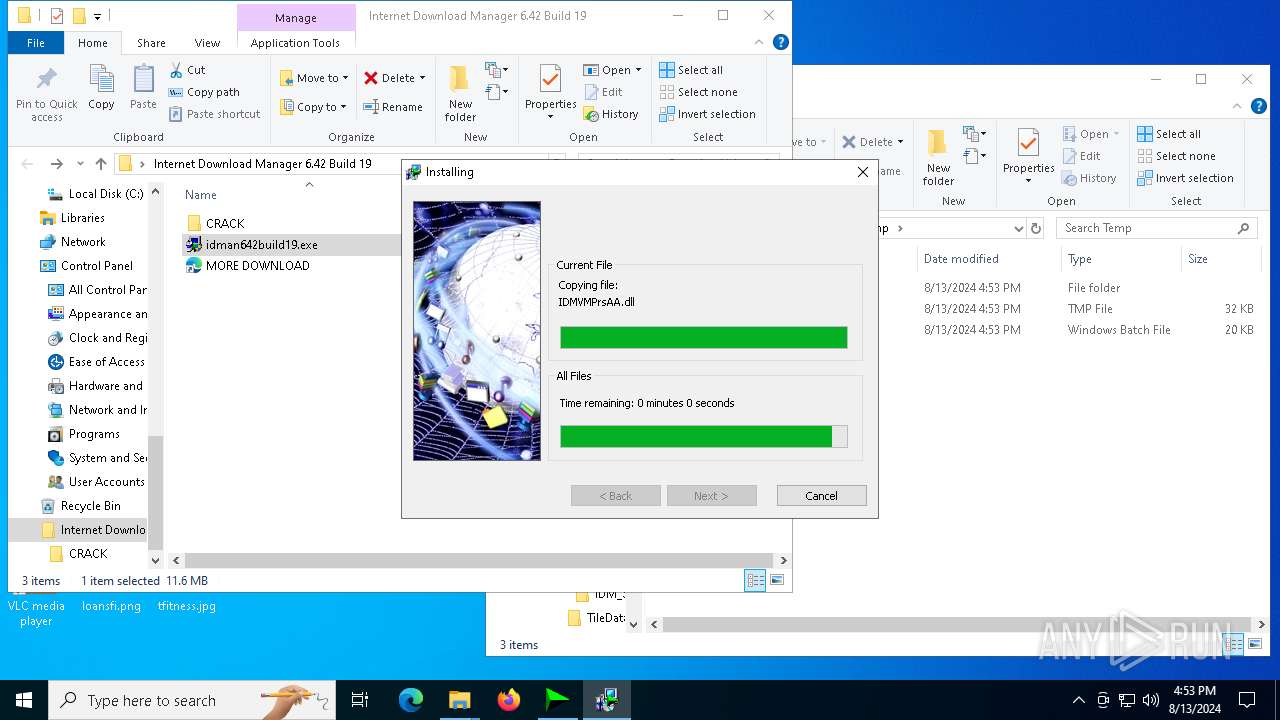Select Local Disk (C:) in navigation tree

coord(105,194)
